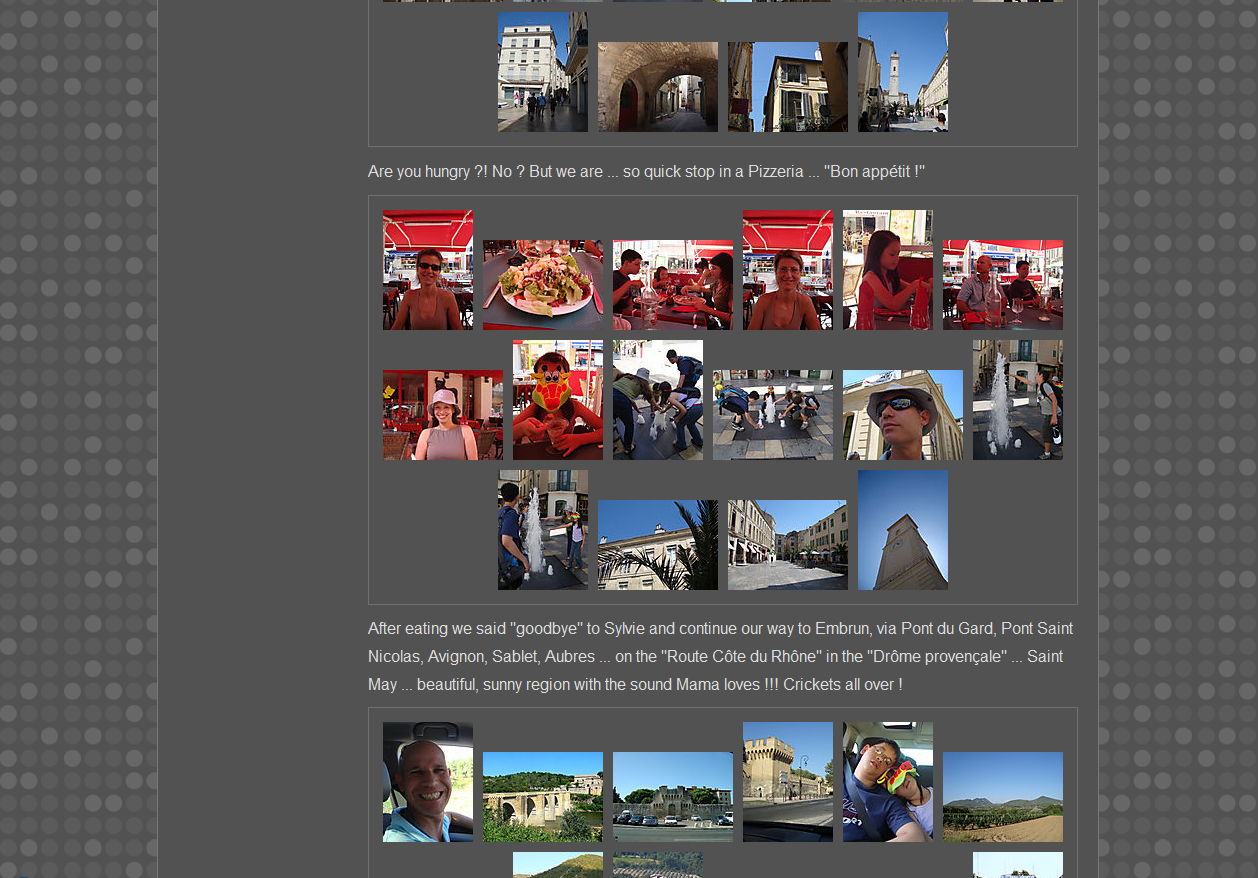Open the two men at restaurant table photo

pos(1002,285)
